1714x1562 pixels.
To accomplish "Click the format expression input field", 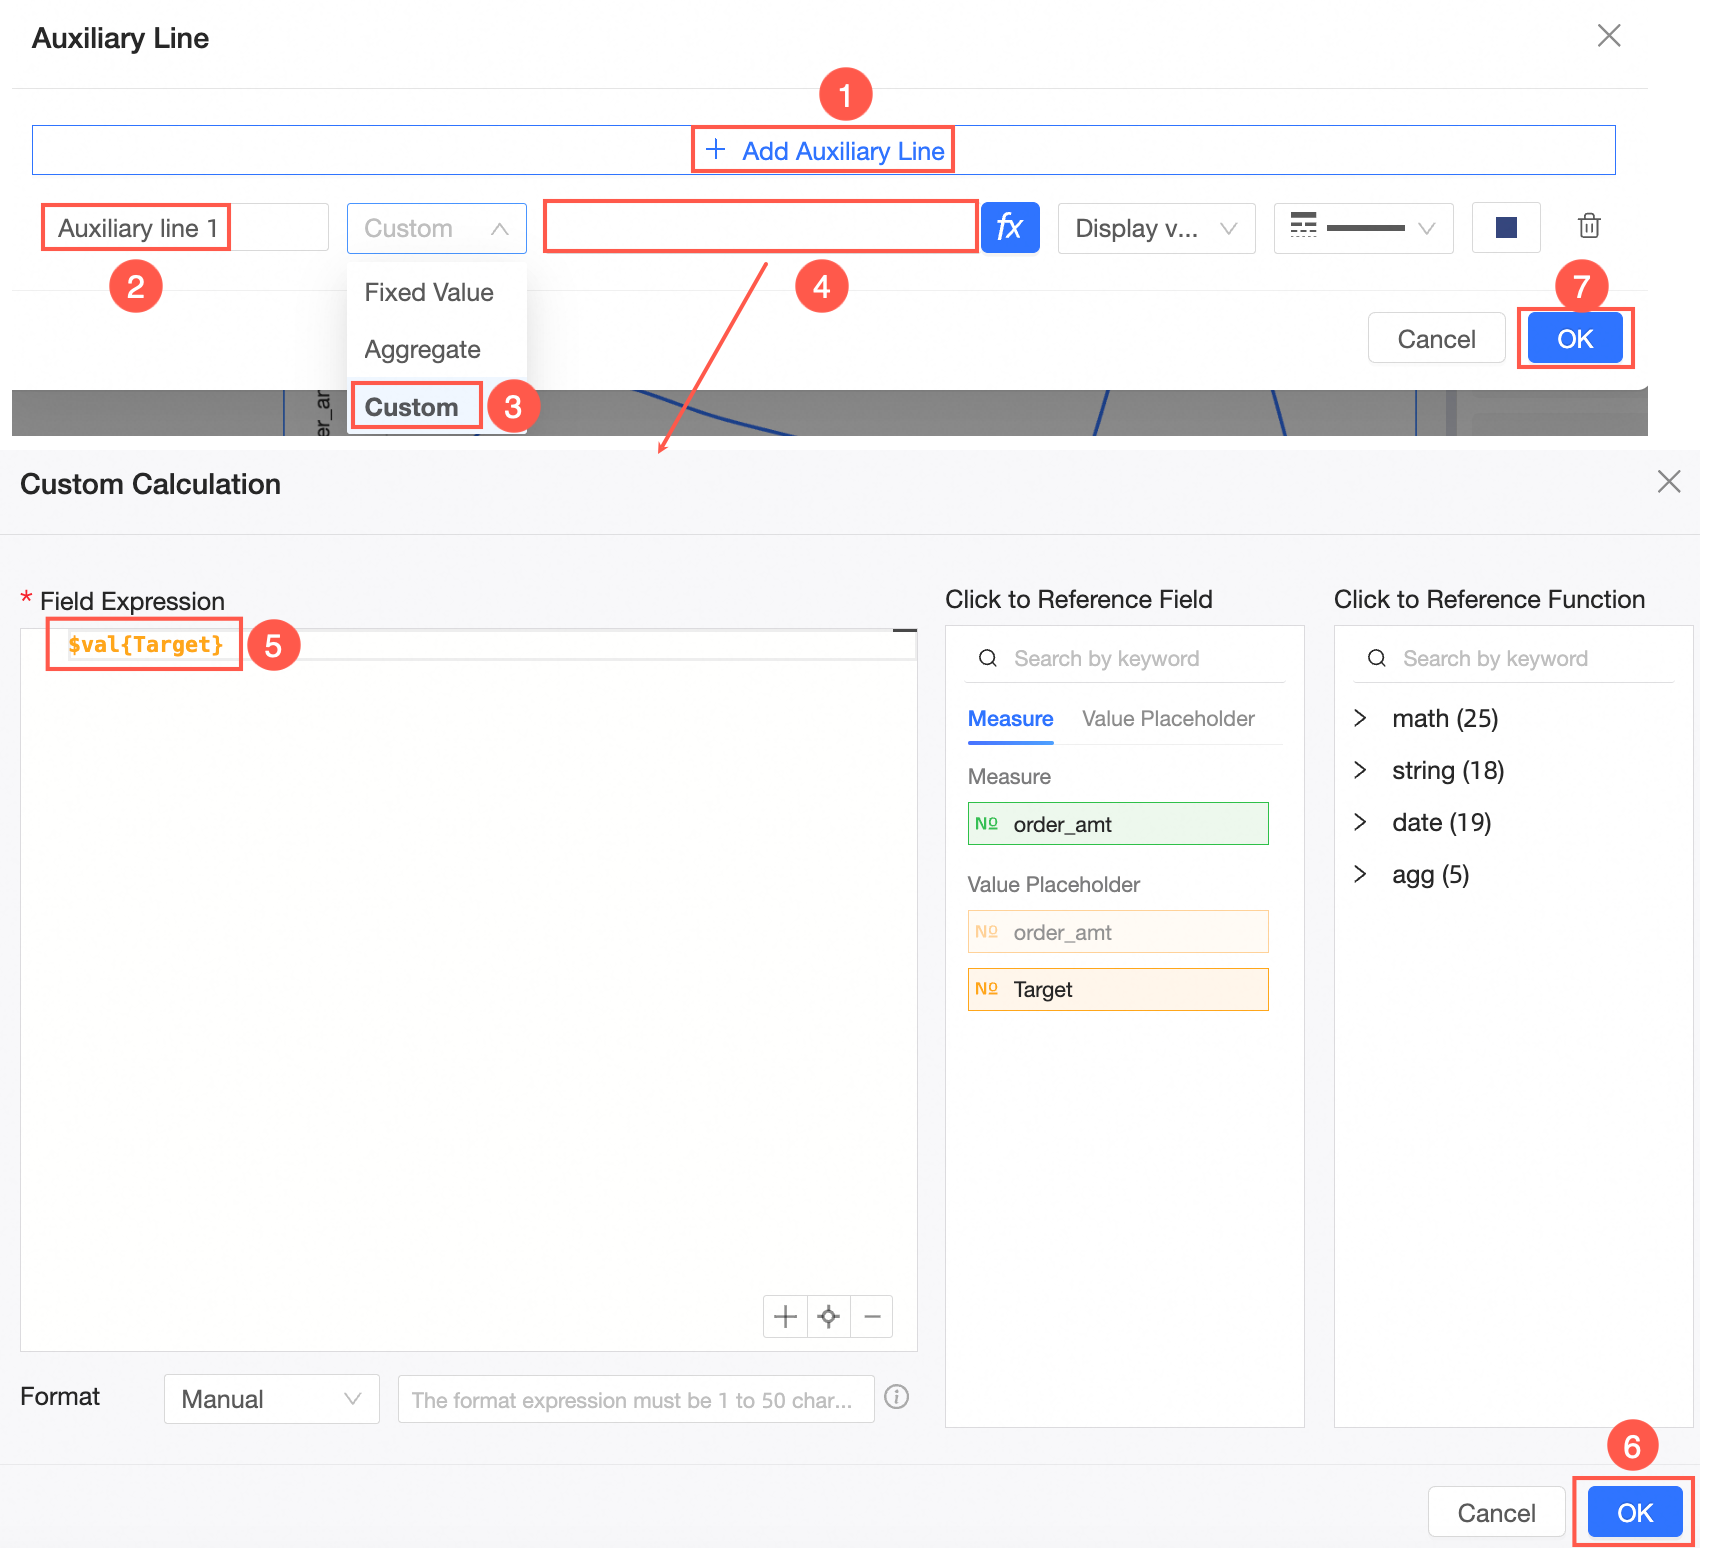I will 636,1399.
